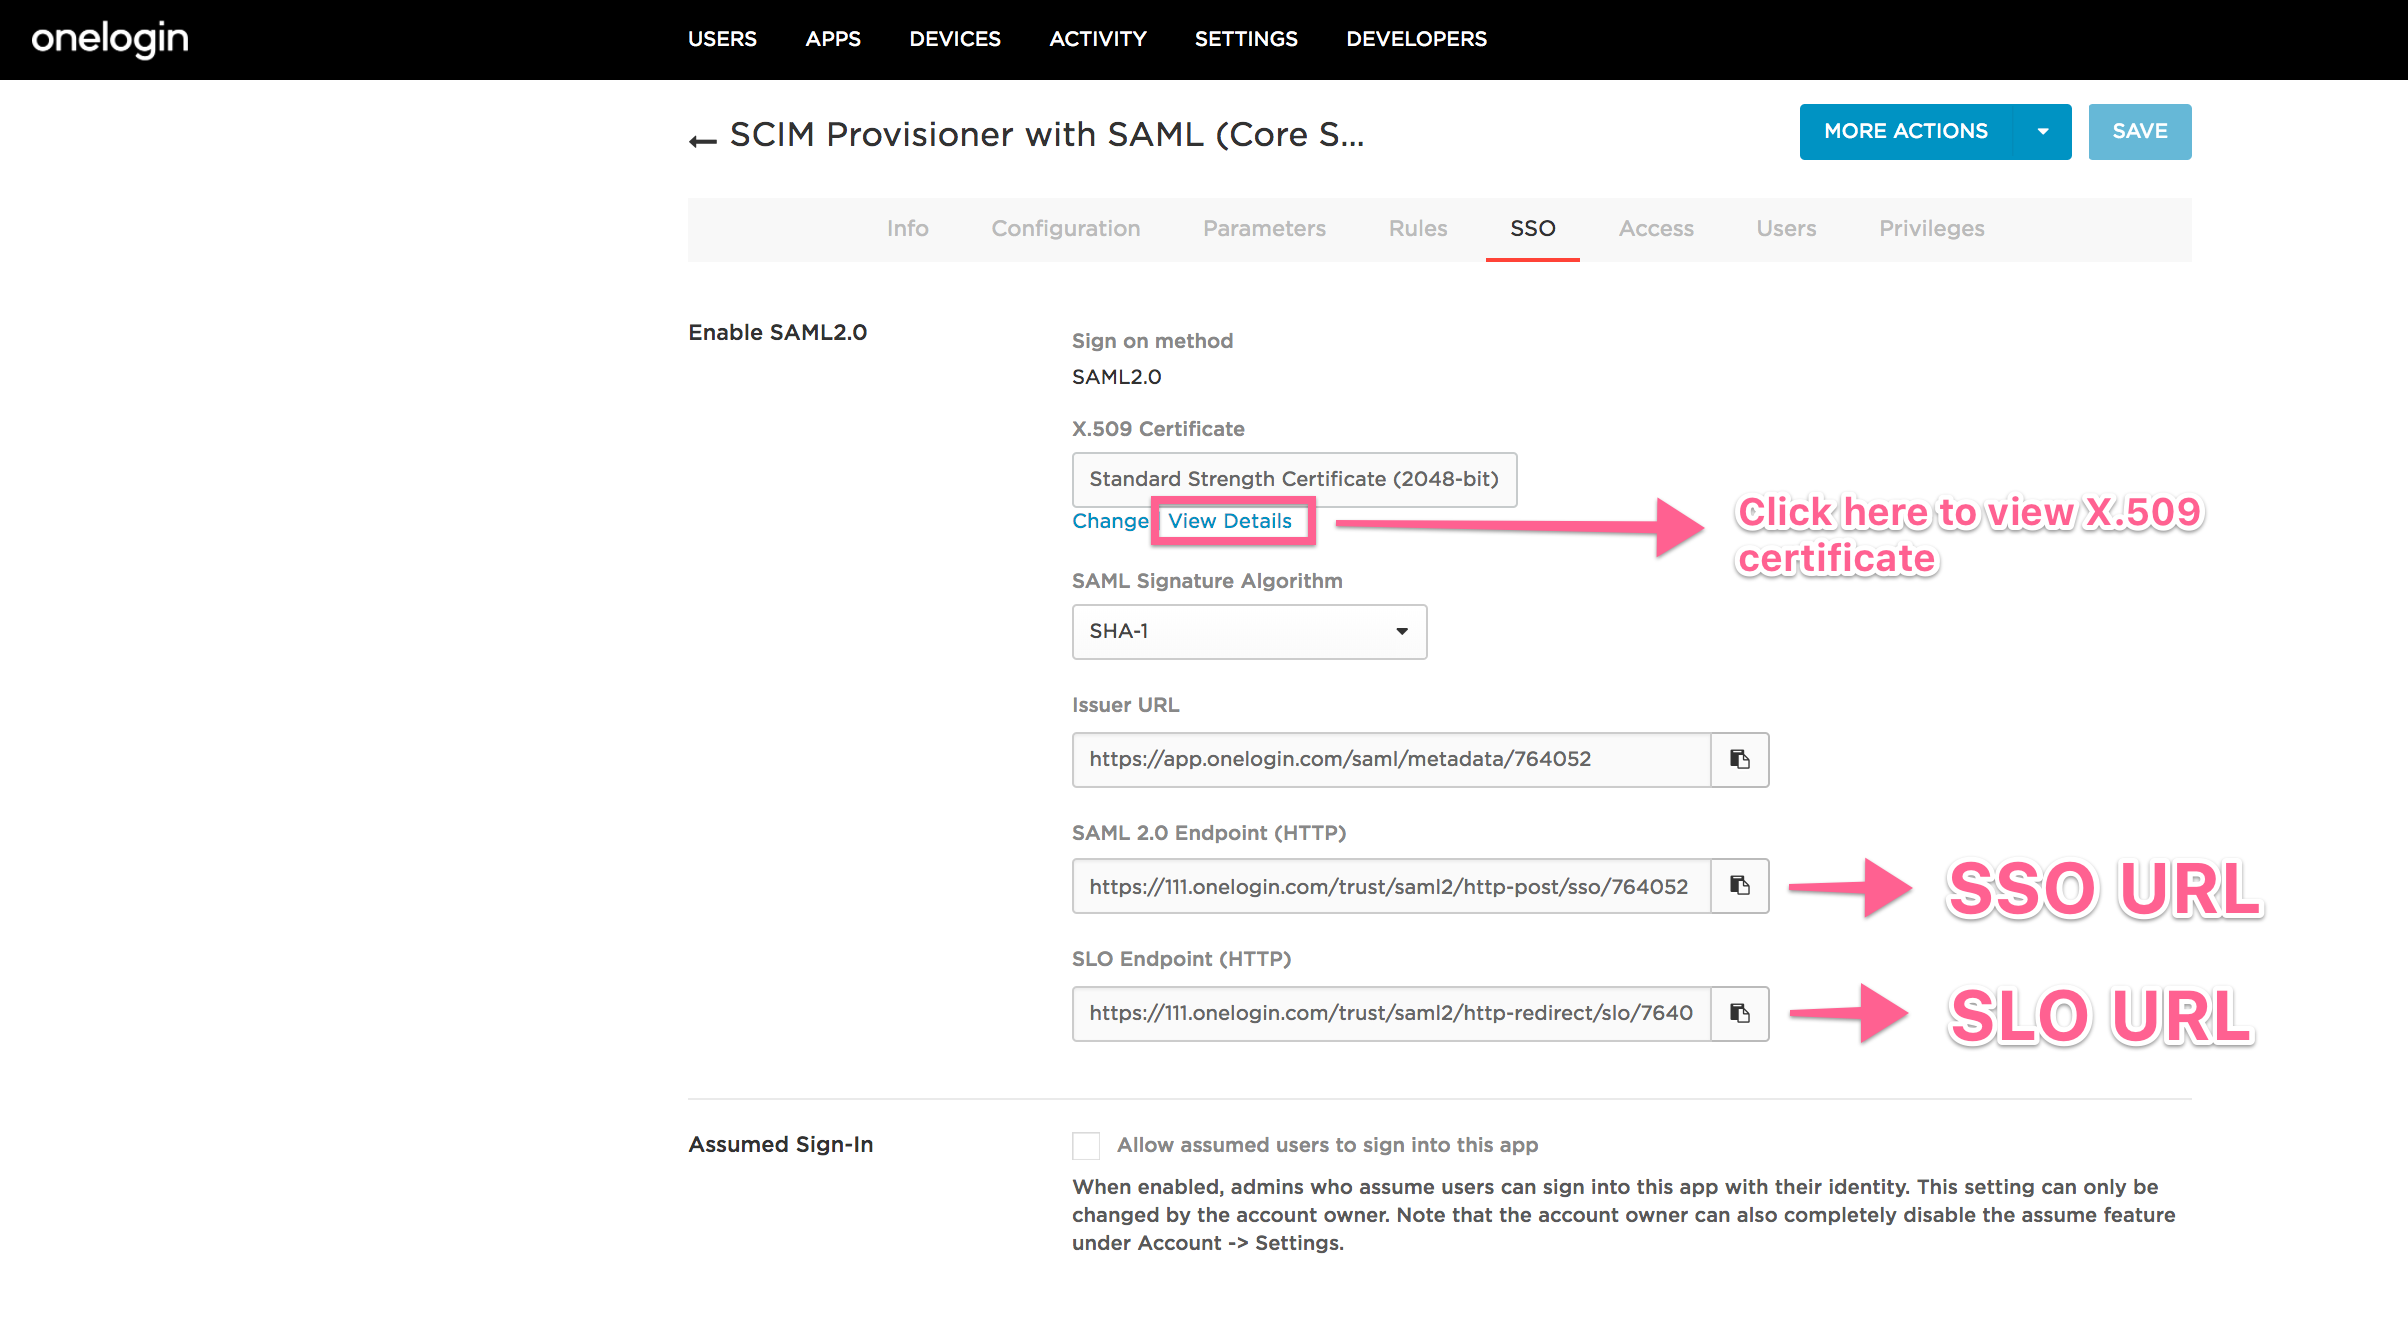Enable assumed users sign-in checkbox

(1086, 1145)
